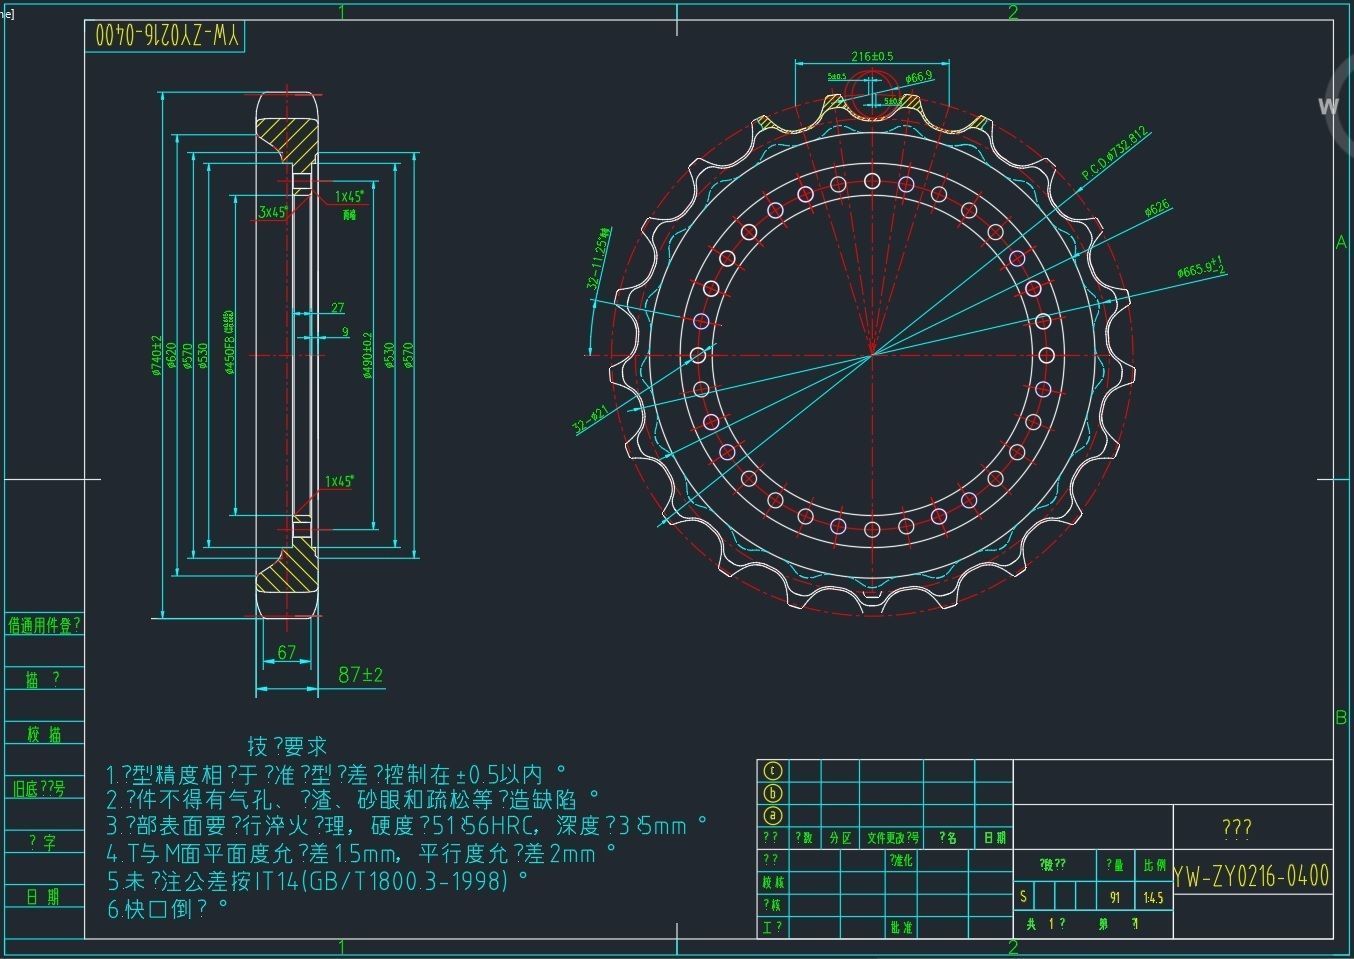Click the circular W watermark at right edge
Screen dimensions: 1354x959
(1334, 104)
